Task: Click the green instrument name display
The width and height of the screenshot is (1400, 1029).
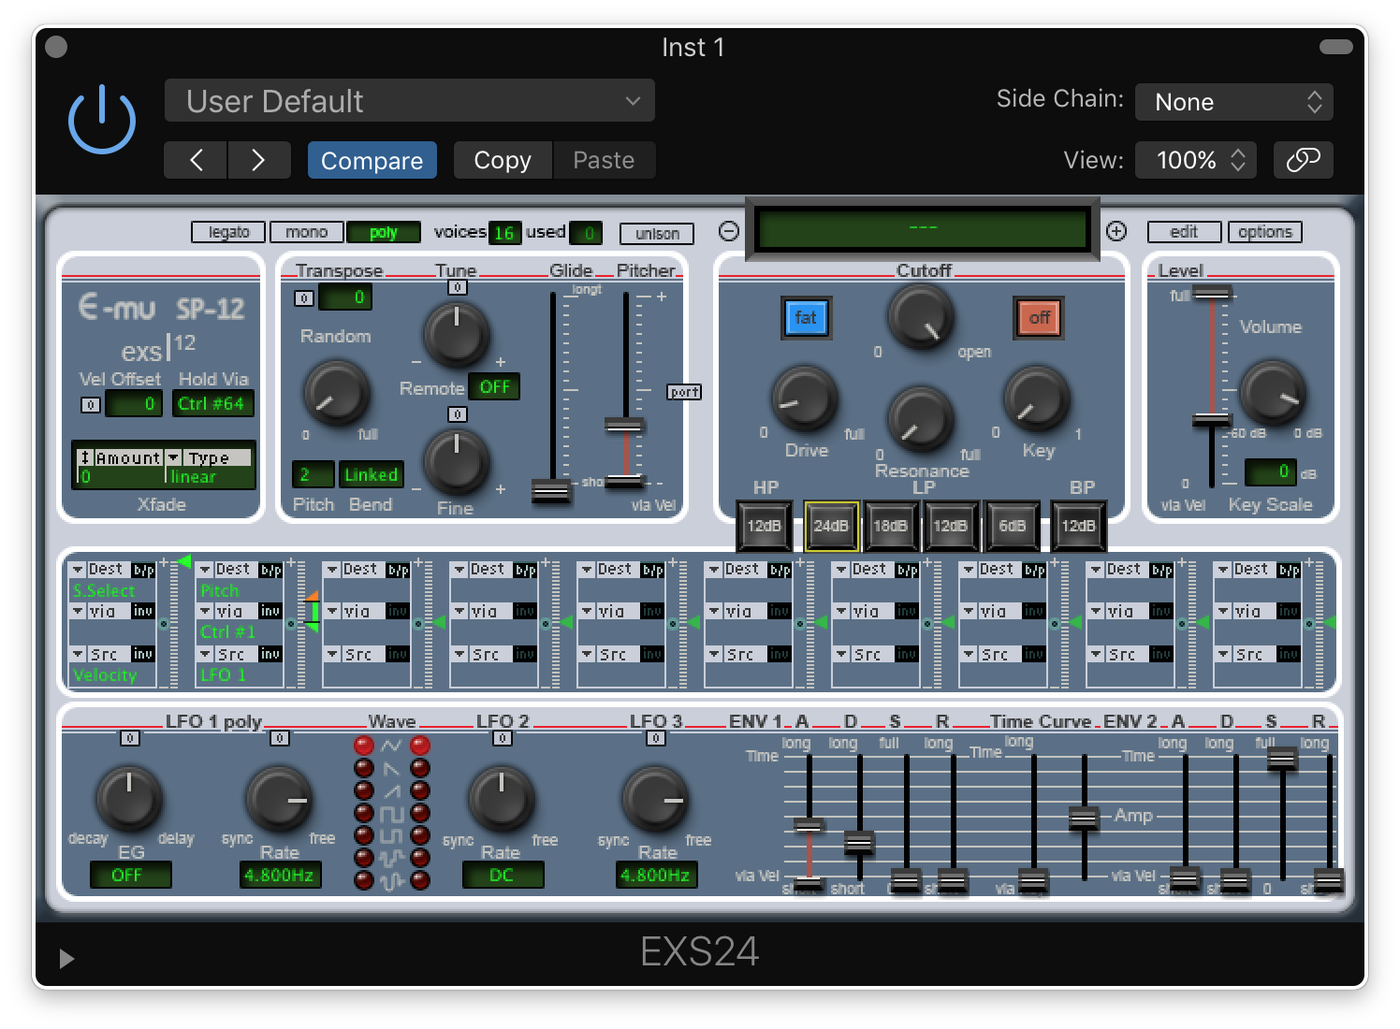Action: pos(922,228)
